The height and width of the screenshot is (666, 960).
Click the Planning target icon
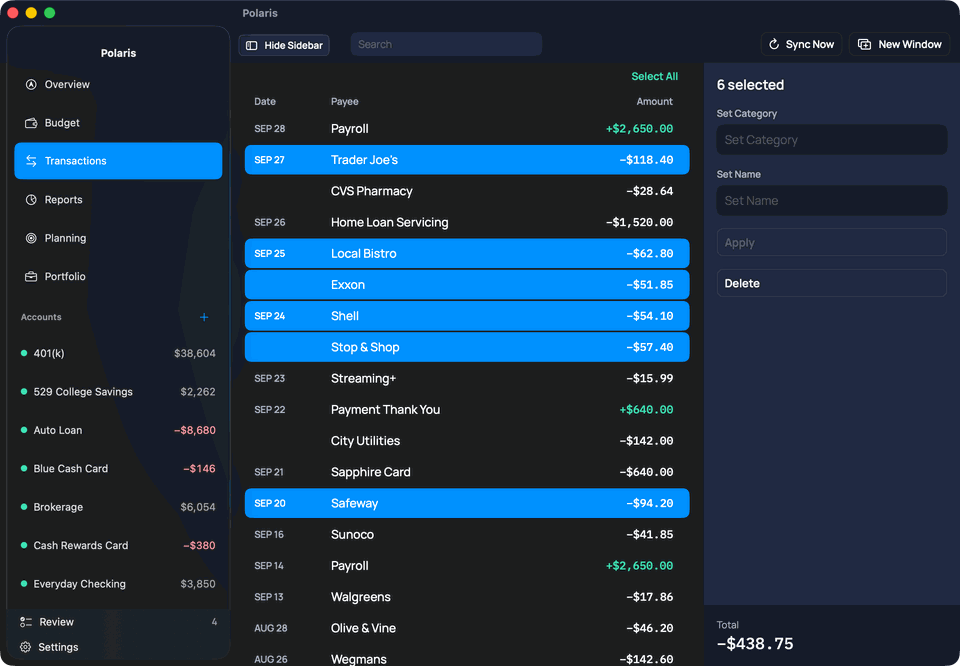31,238
